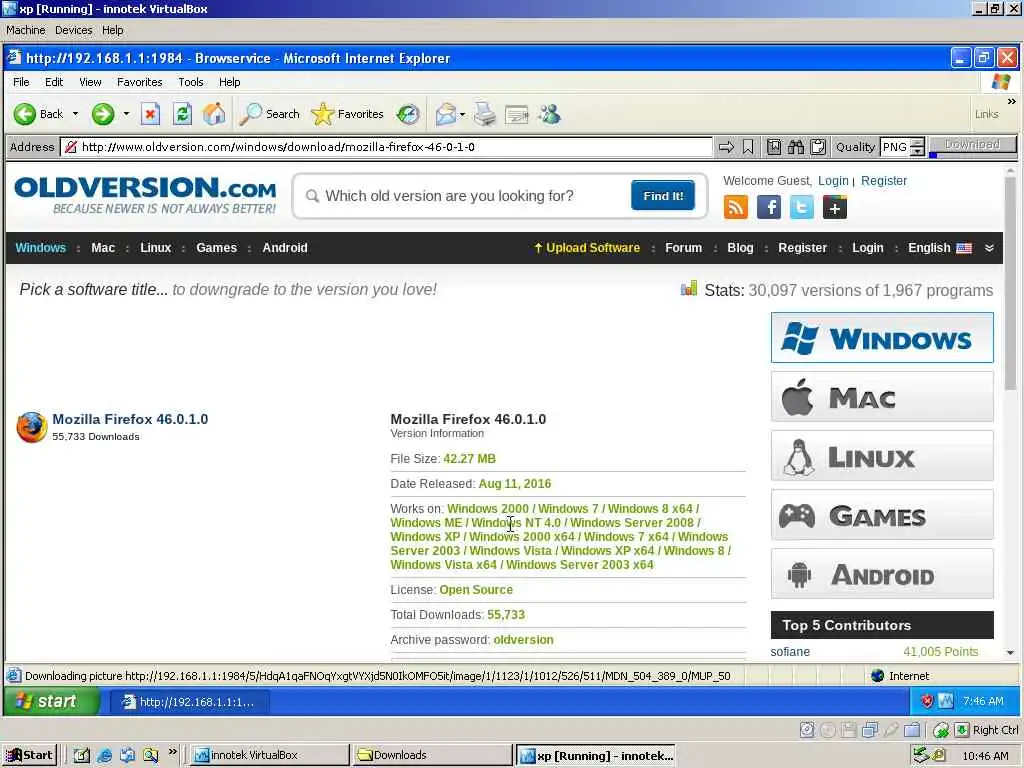Click the Mail envelope toolbar icon
Screen dimensions: 1024x768
point(445,114)
